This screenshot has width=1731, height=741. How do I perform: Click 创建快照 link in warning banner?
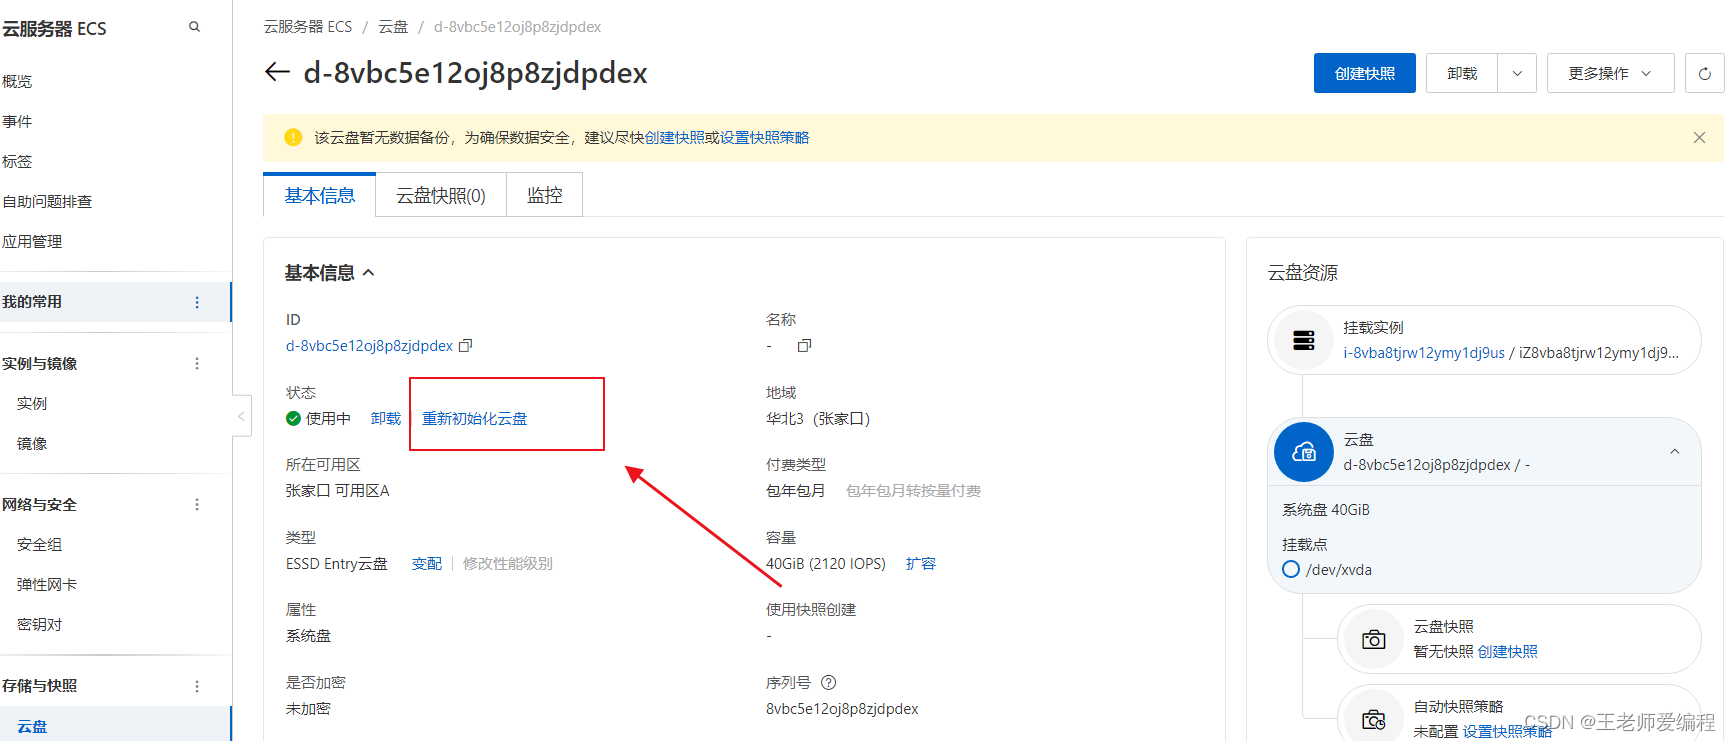[x=674, y=138]
